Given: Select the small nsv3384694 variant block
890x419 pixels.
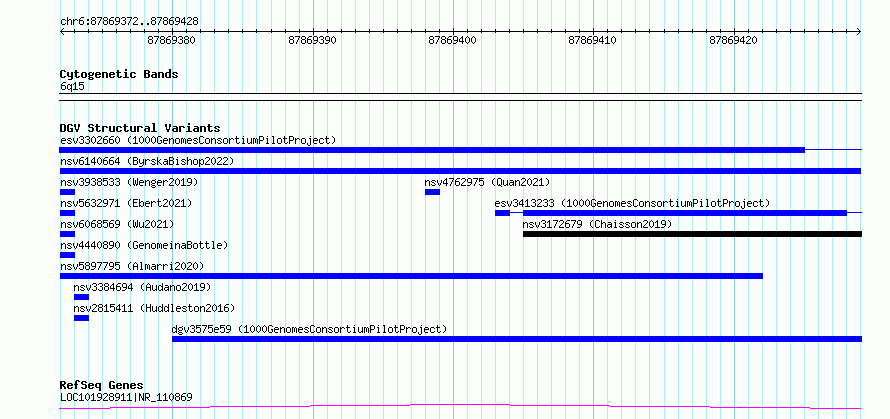Looking at the screenshot, I should pyautogui.click(x=81, y=297).
